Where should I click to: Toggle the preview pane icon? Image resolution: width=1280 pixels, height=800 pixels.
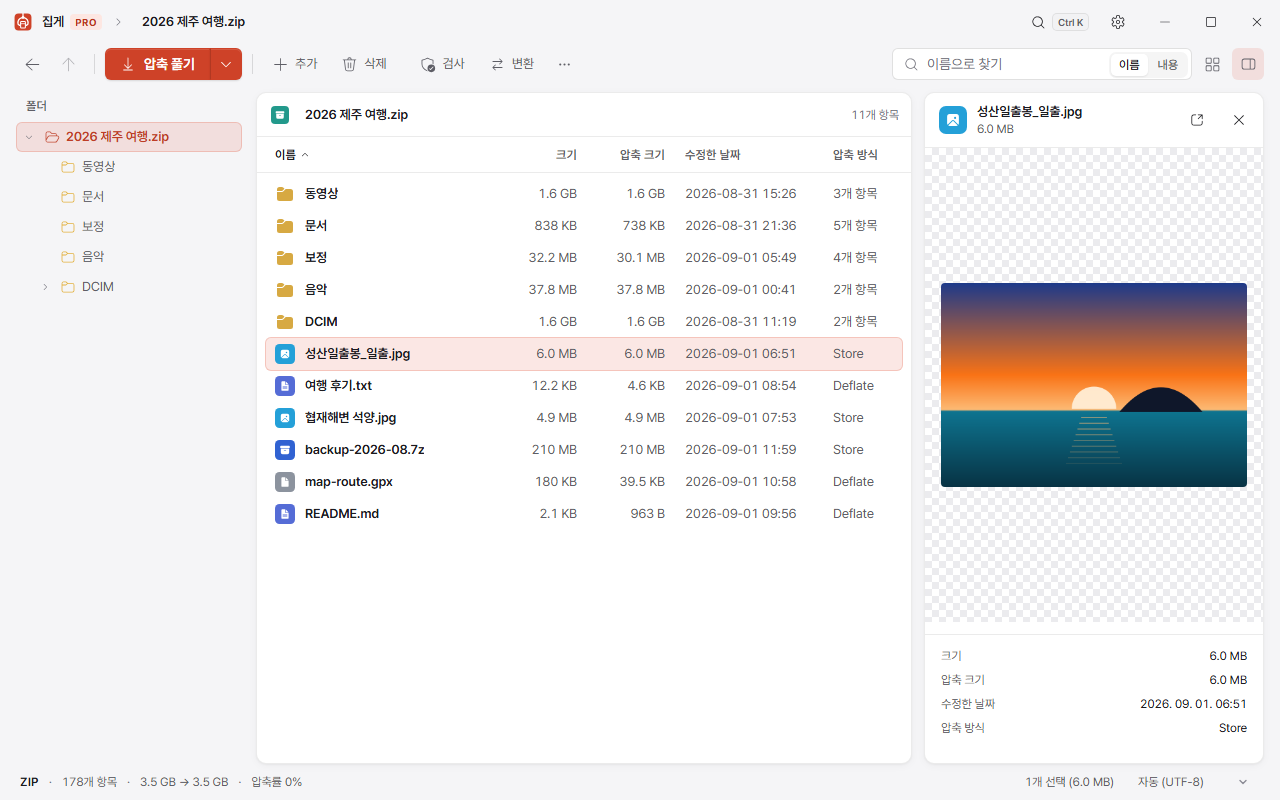click(1248, 64)
